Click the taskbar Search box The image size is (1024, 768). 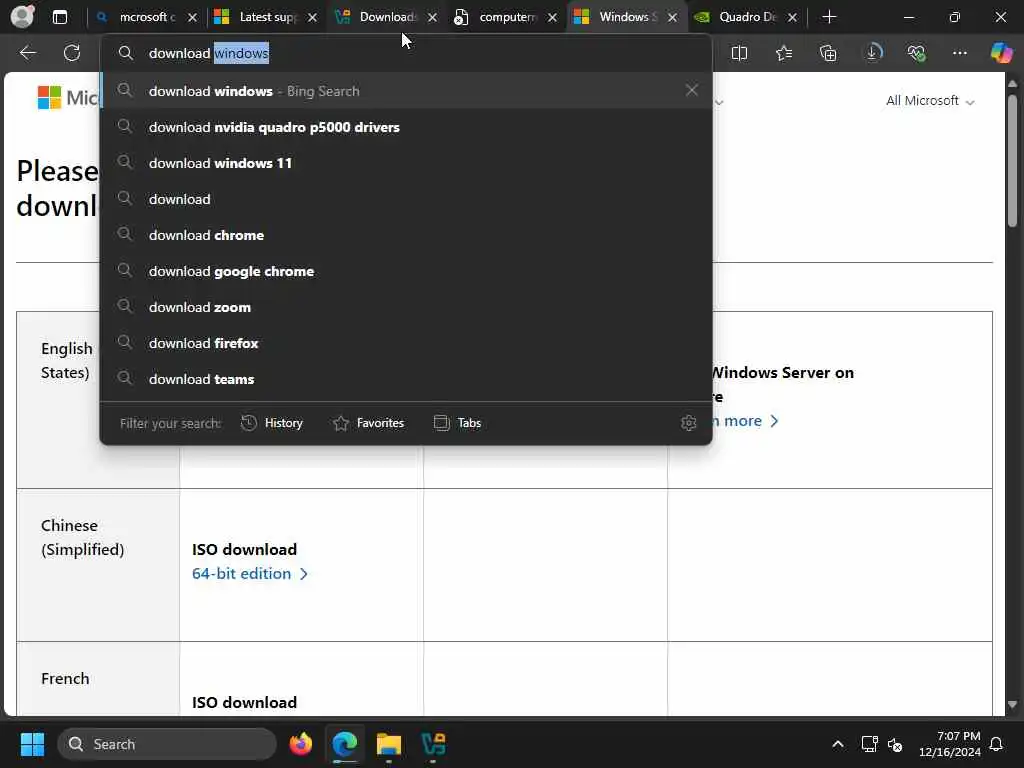(167, 744)
